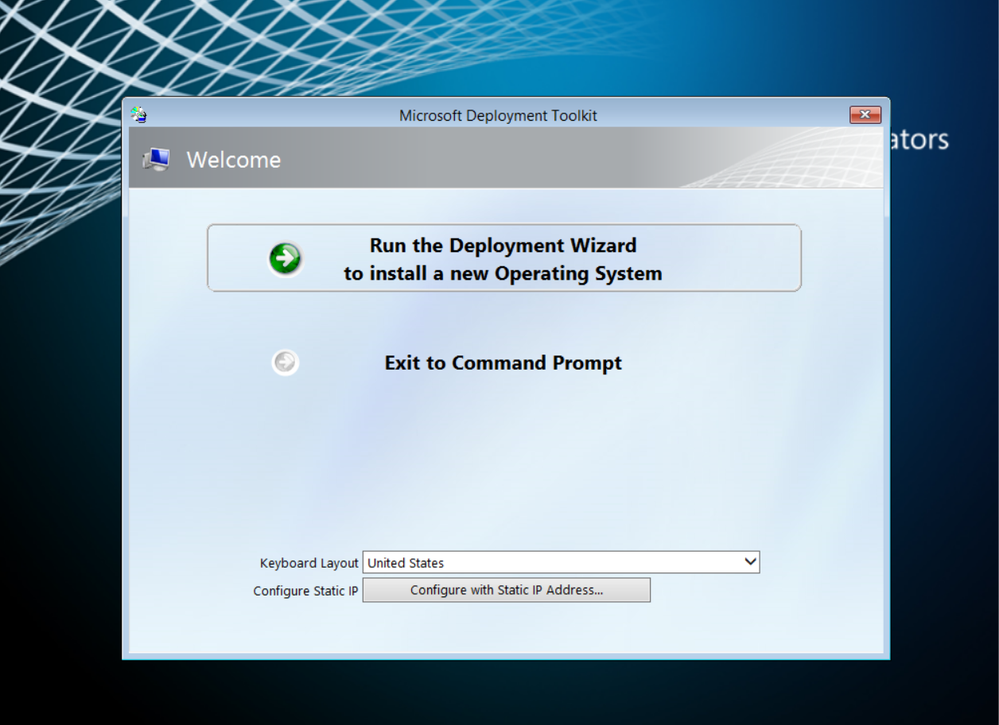Click the Microsoft Deployment Toolkit title bar icon
Viewport: 999px width, 725px height.
tap(139, 115)
